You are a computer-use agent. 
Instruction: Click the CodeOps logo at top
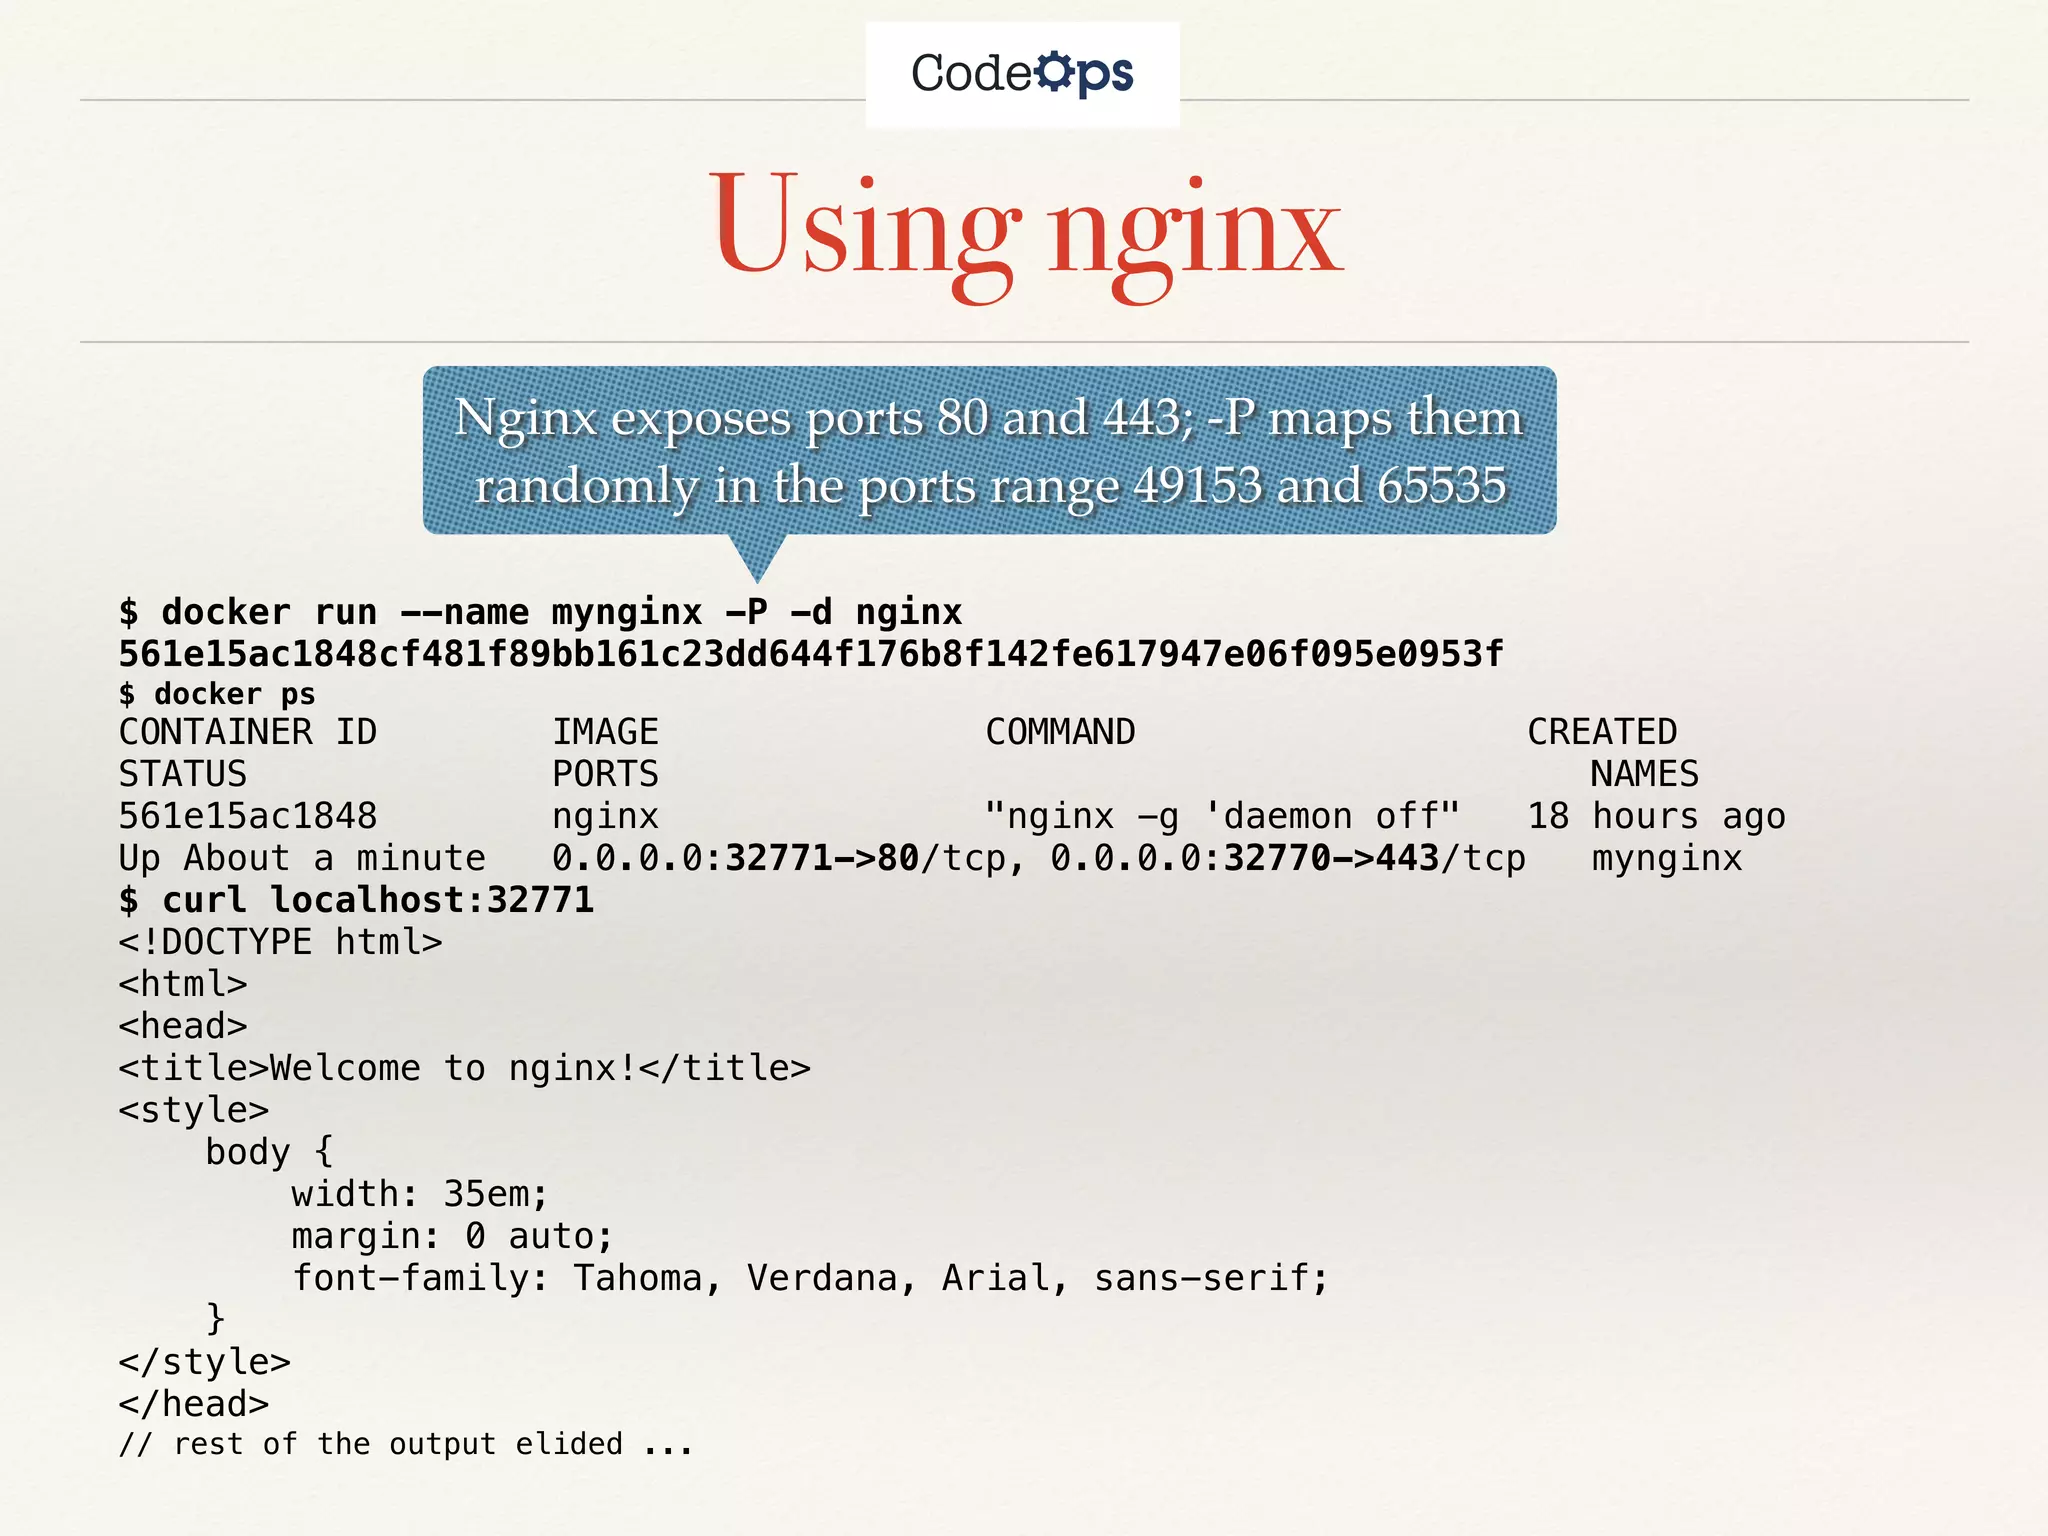tap(1022, 74)
